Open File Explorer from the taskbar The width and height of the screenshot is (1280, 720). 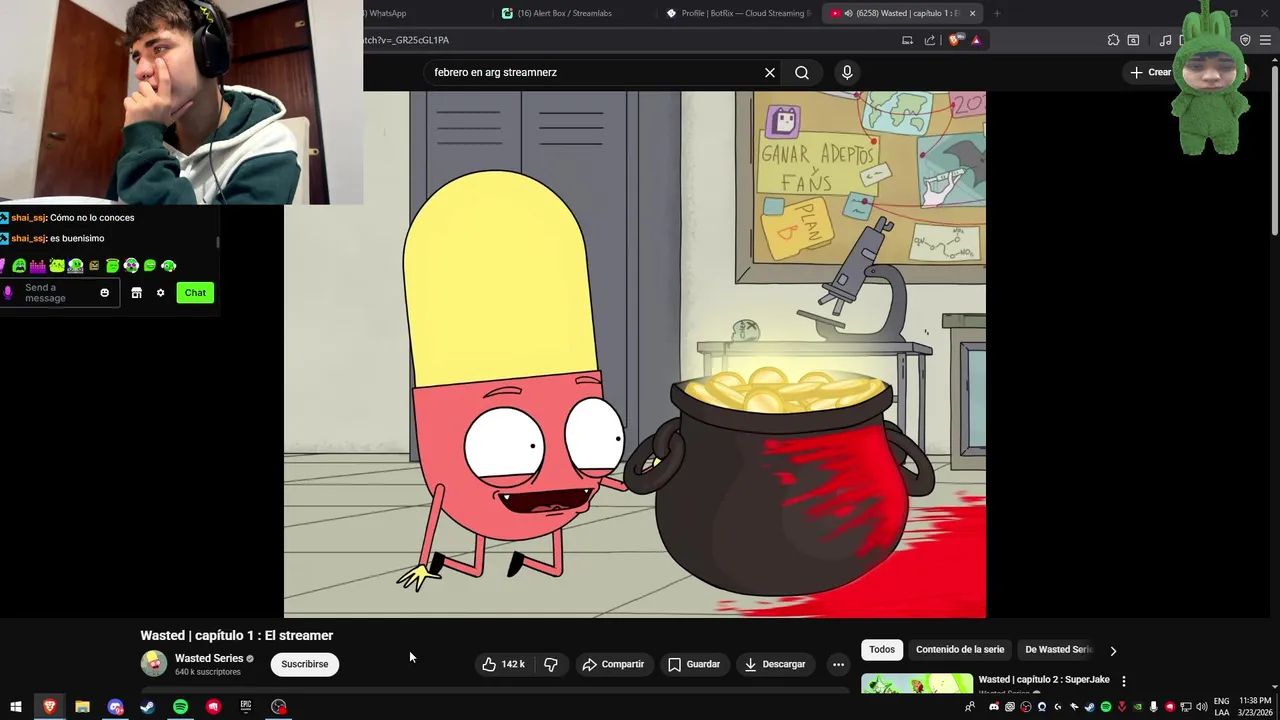tap(82, 707)
